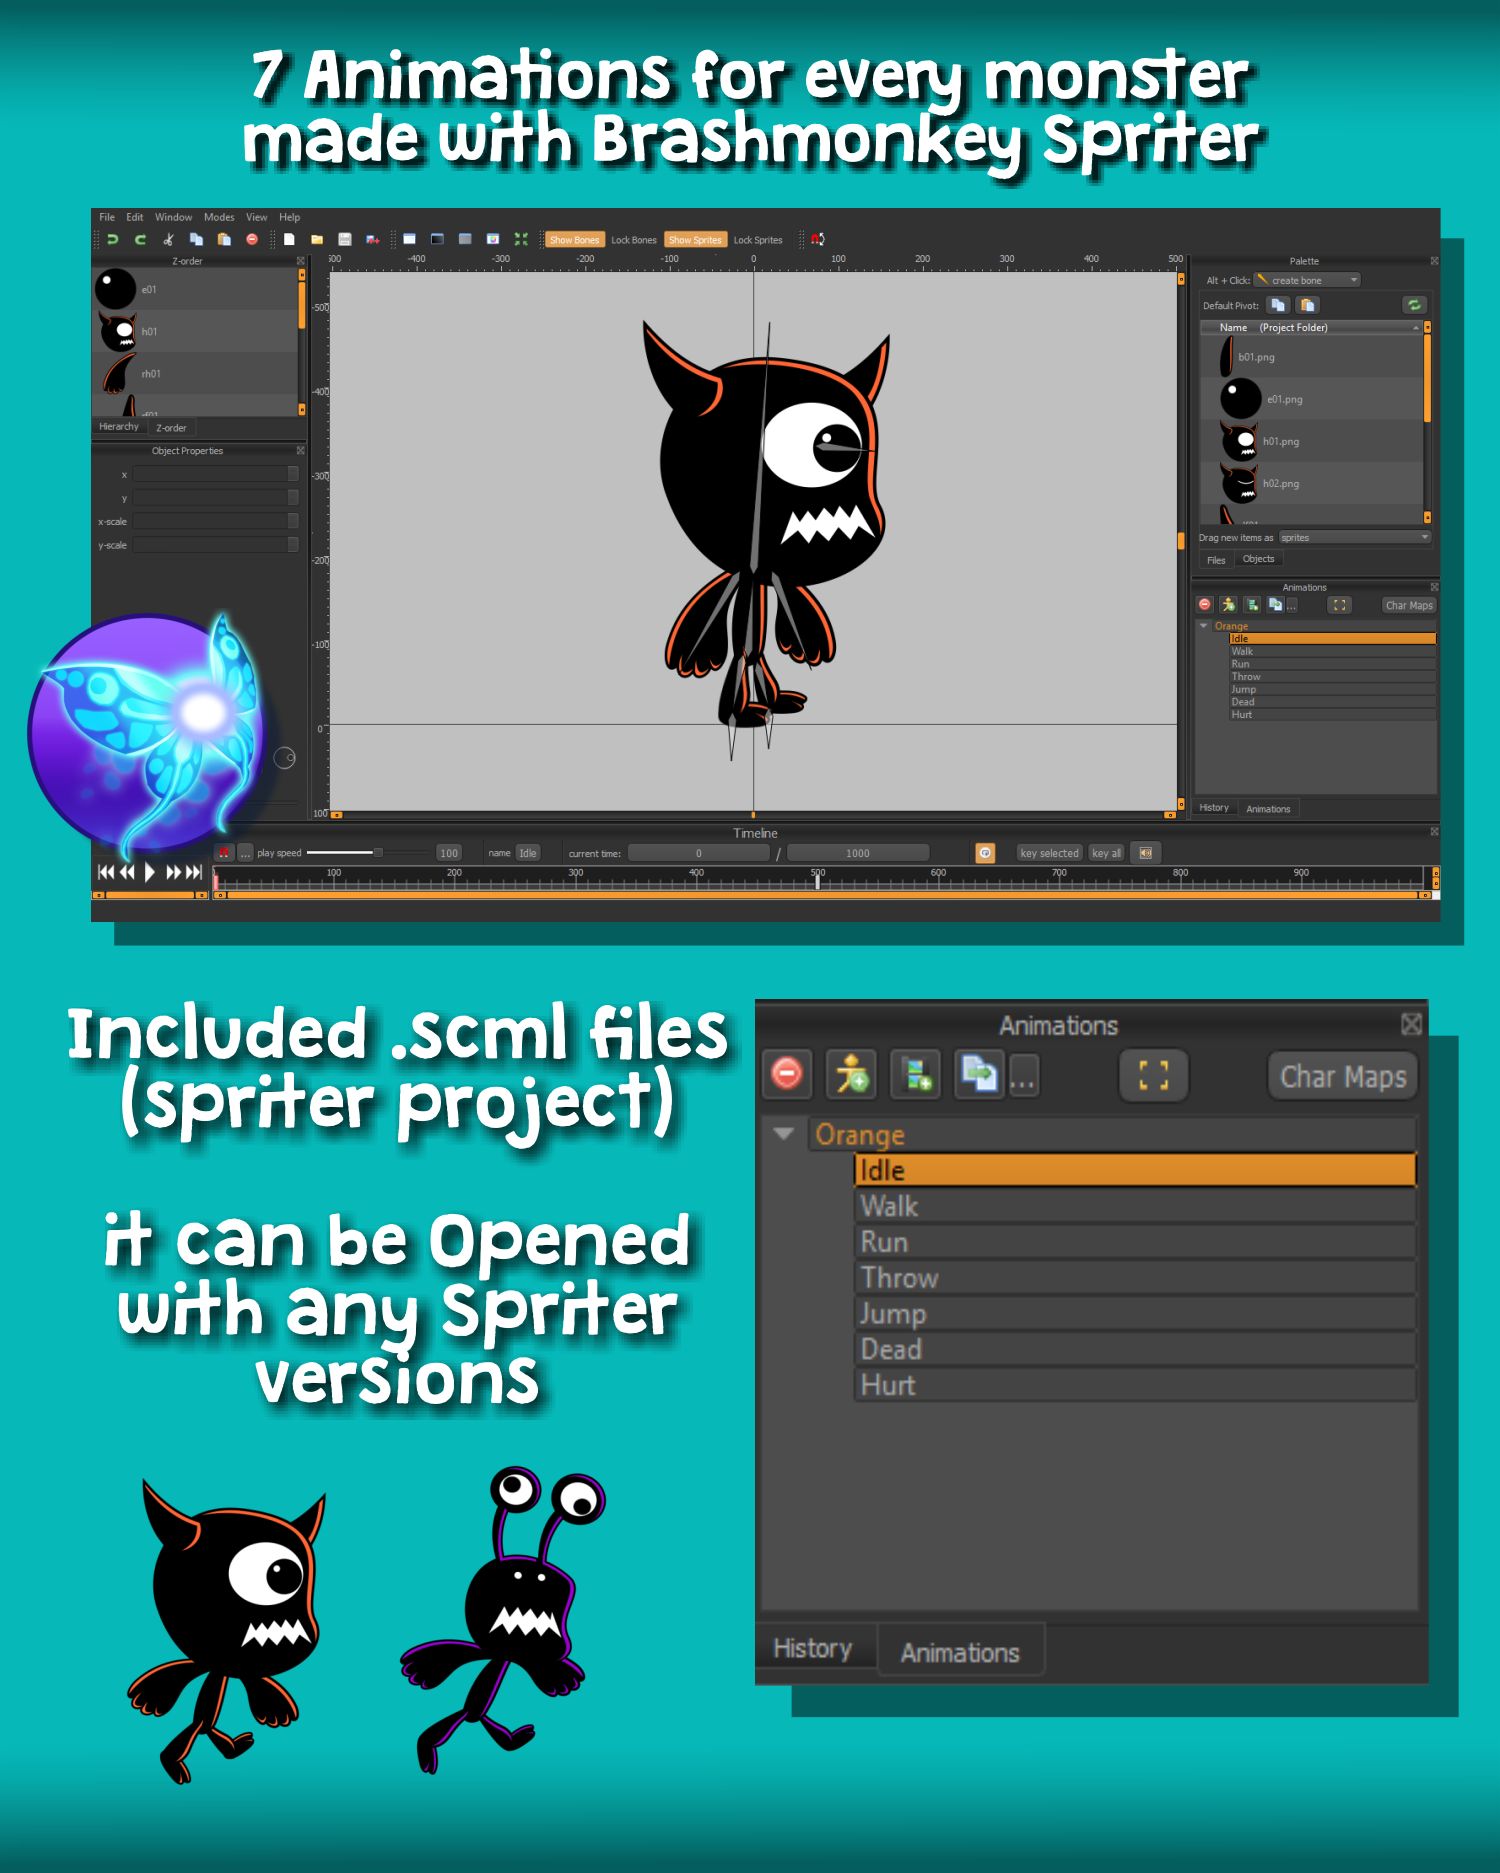Select h02.png in the Palette list
This screenshot has width=1500, height=1873.
(1310, 483)
